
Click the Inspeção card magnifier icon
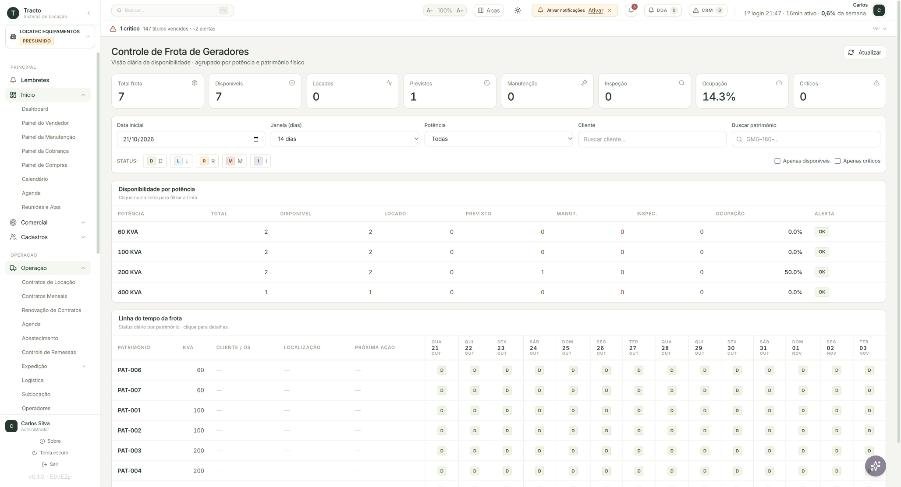coord(681,83)
